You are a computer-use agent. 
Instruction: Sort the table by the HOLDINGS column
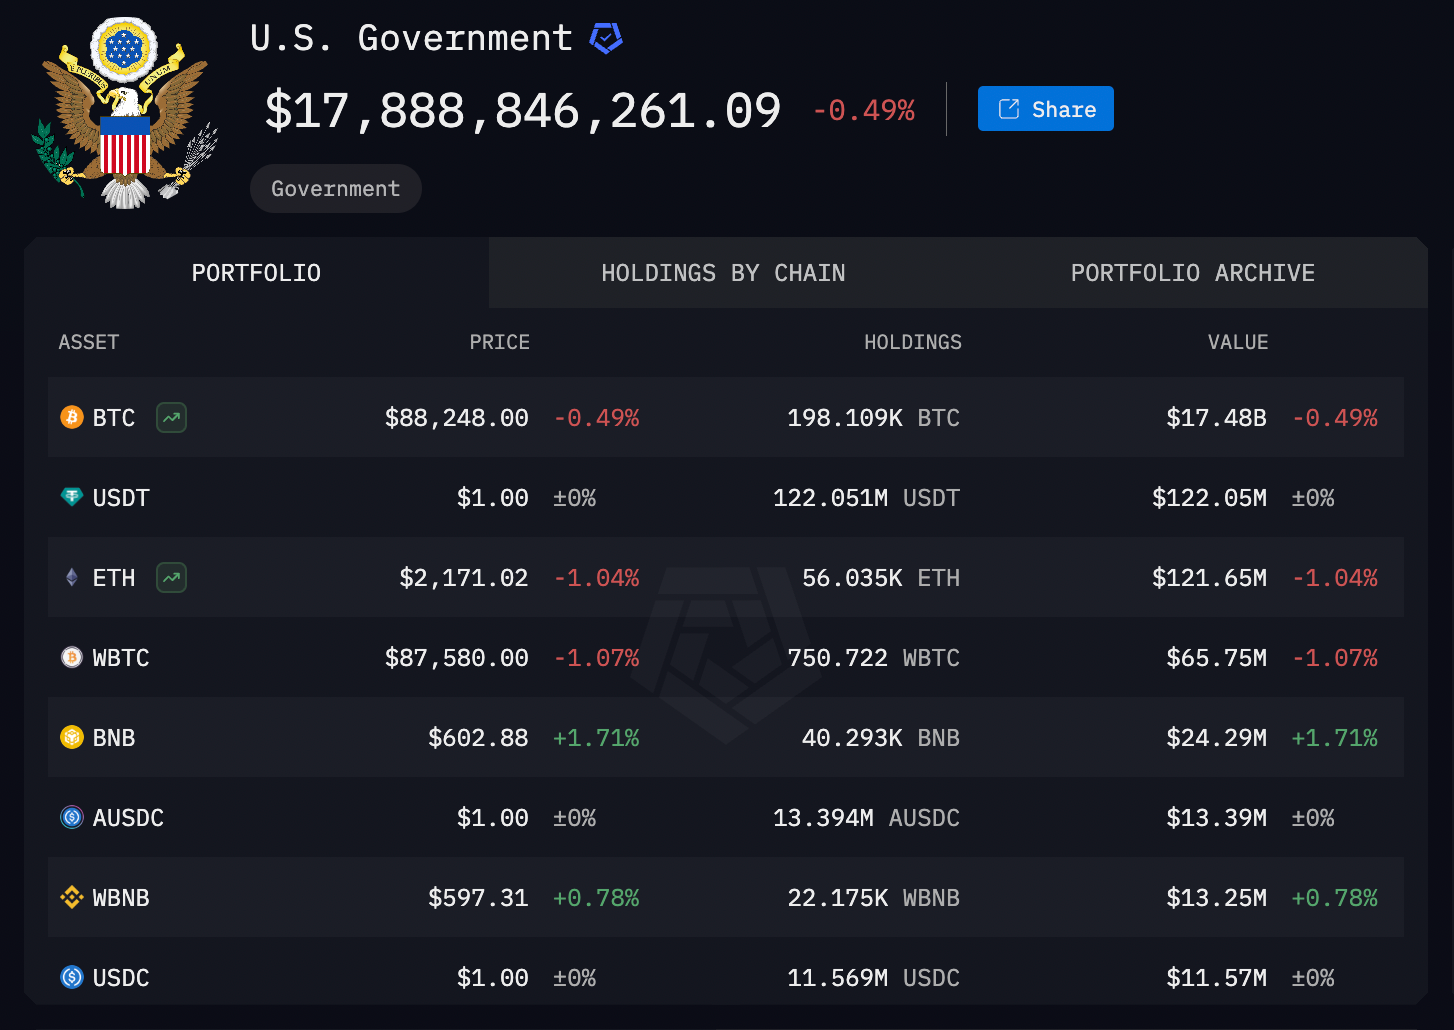click(x=912, y=341)
